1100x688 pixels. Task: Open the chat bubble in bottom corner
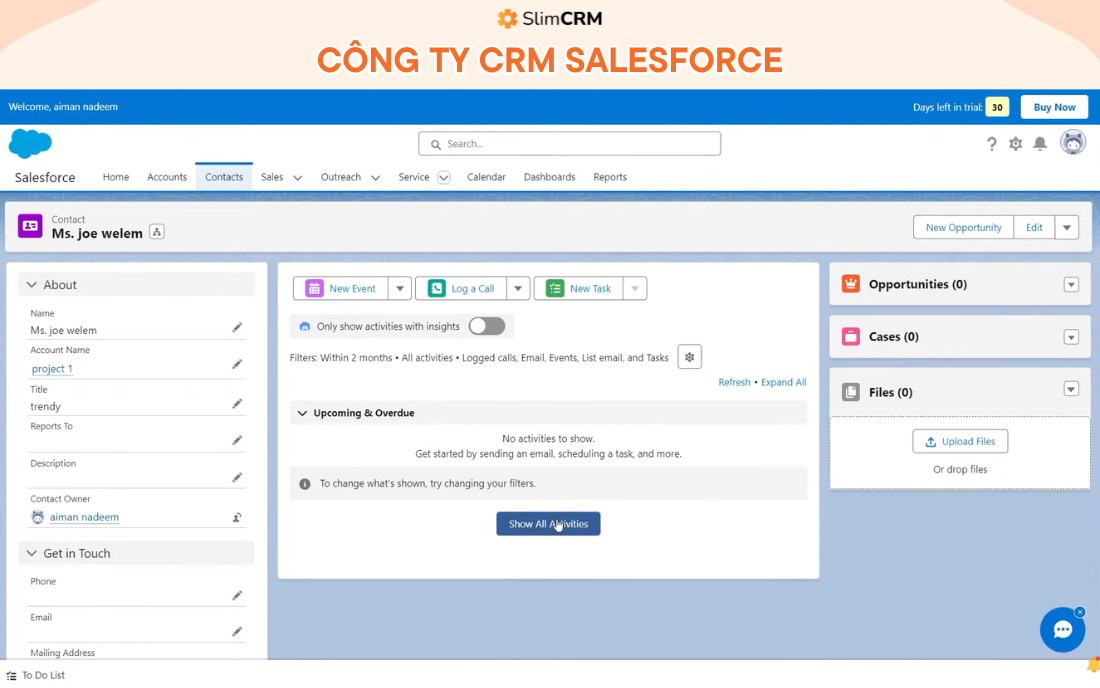(1062, 629)
